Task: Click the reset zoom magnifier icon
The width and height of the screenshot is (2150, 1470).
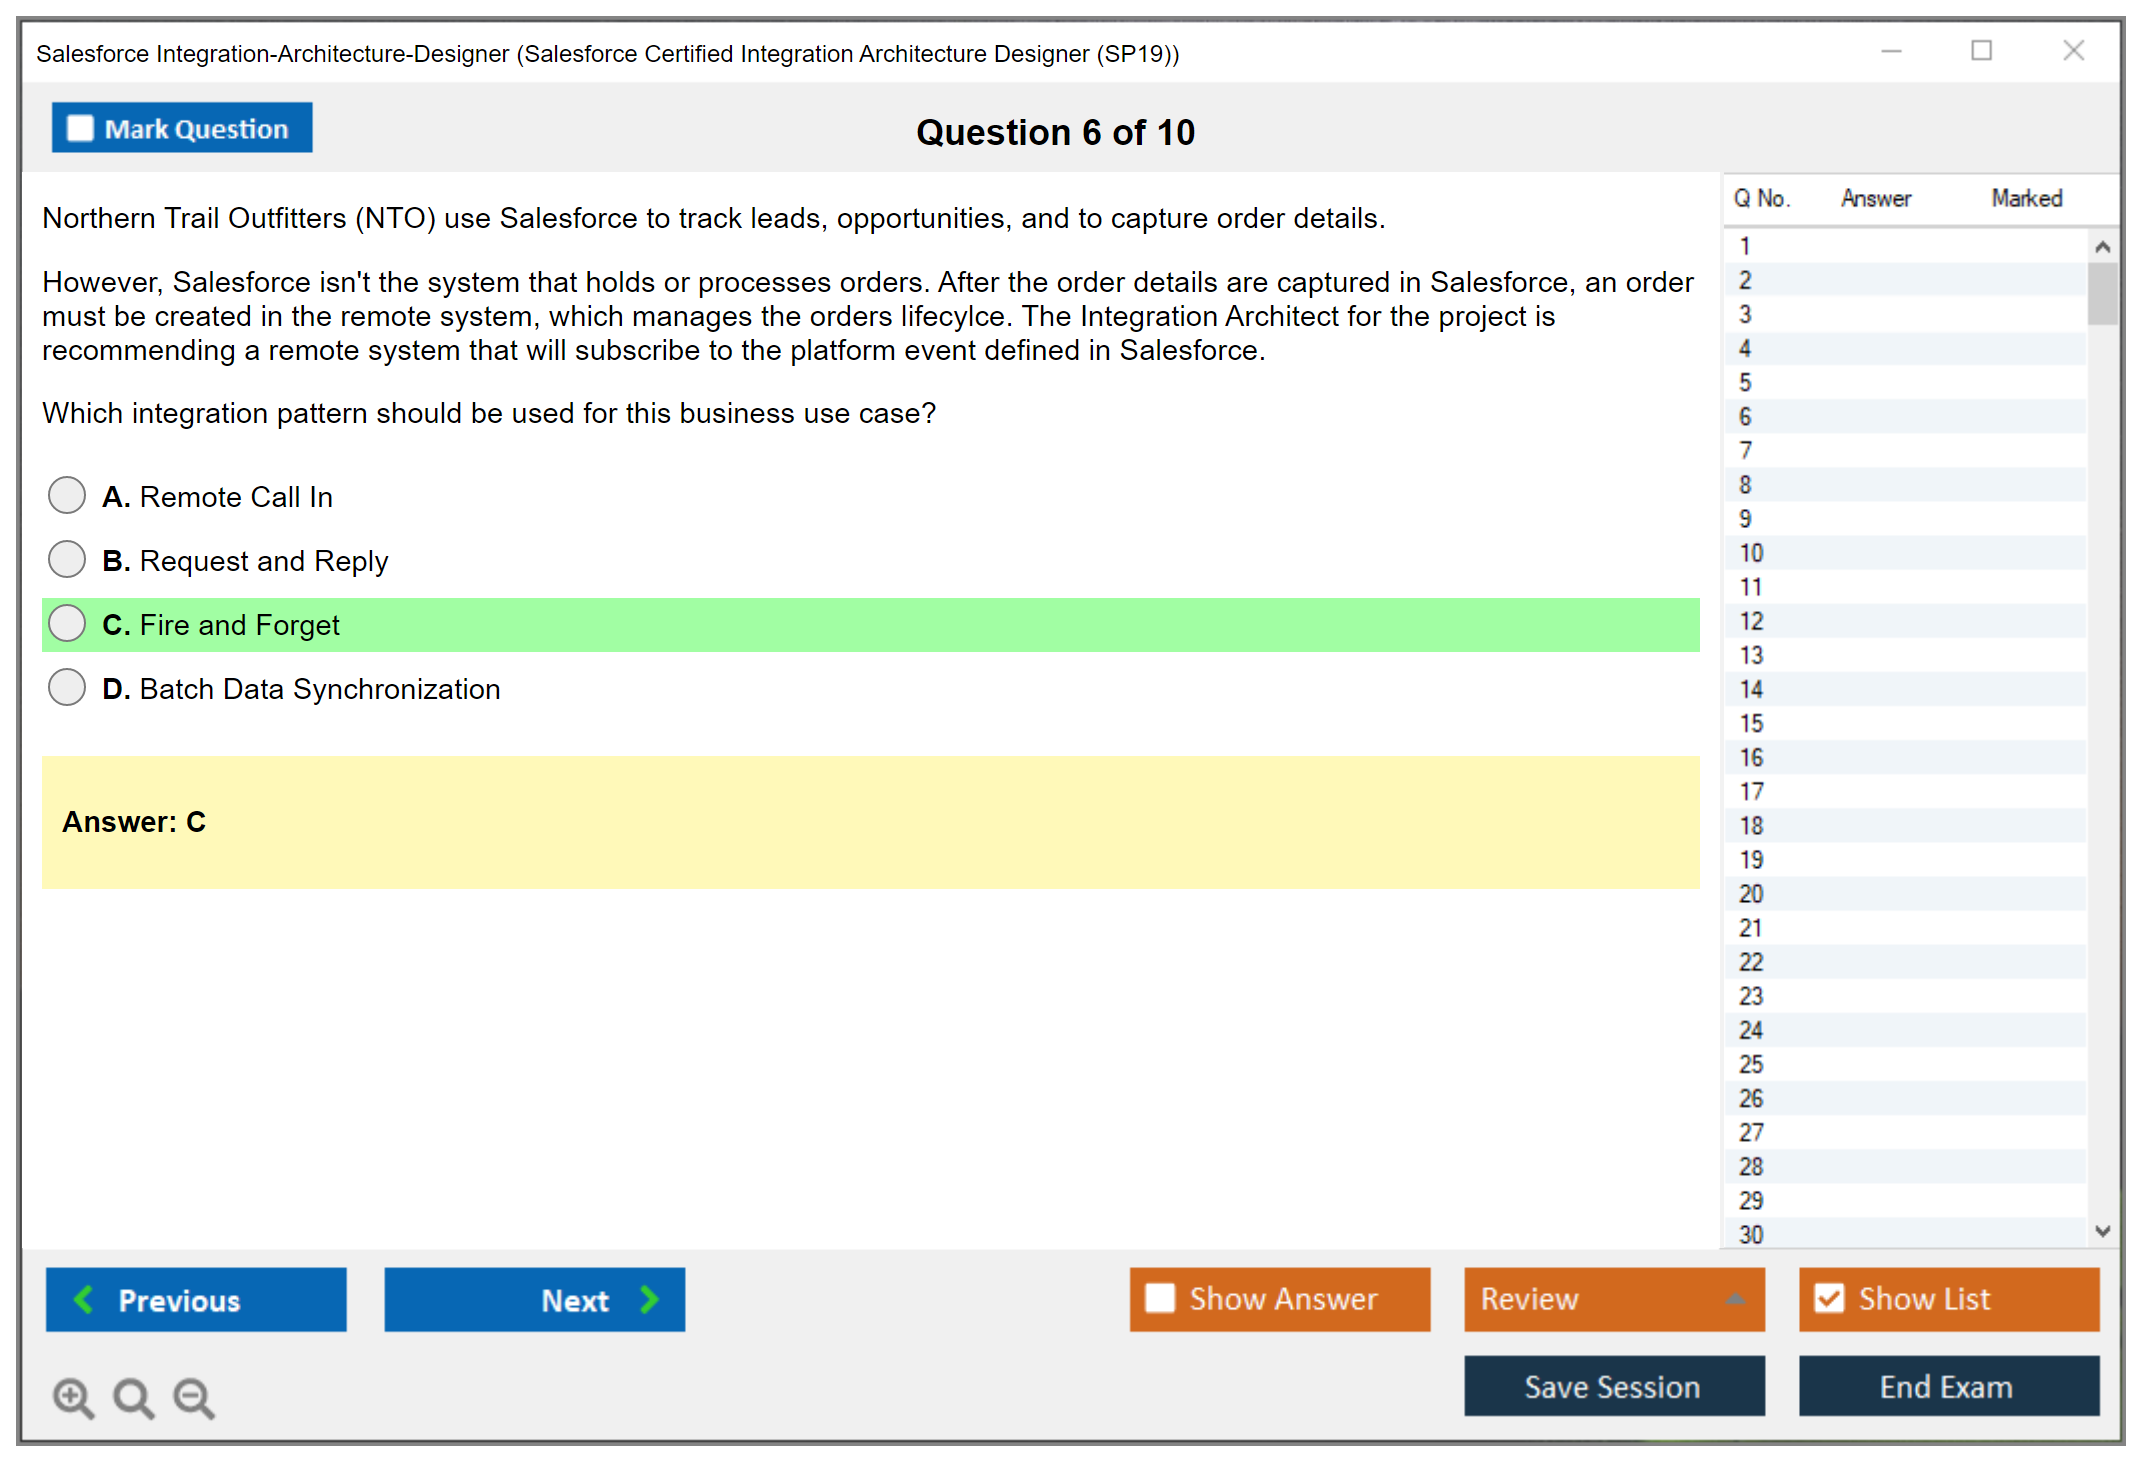Action: tap(133, 1398)
